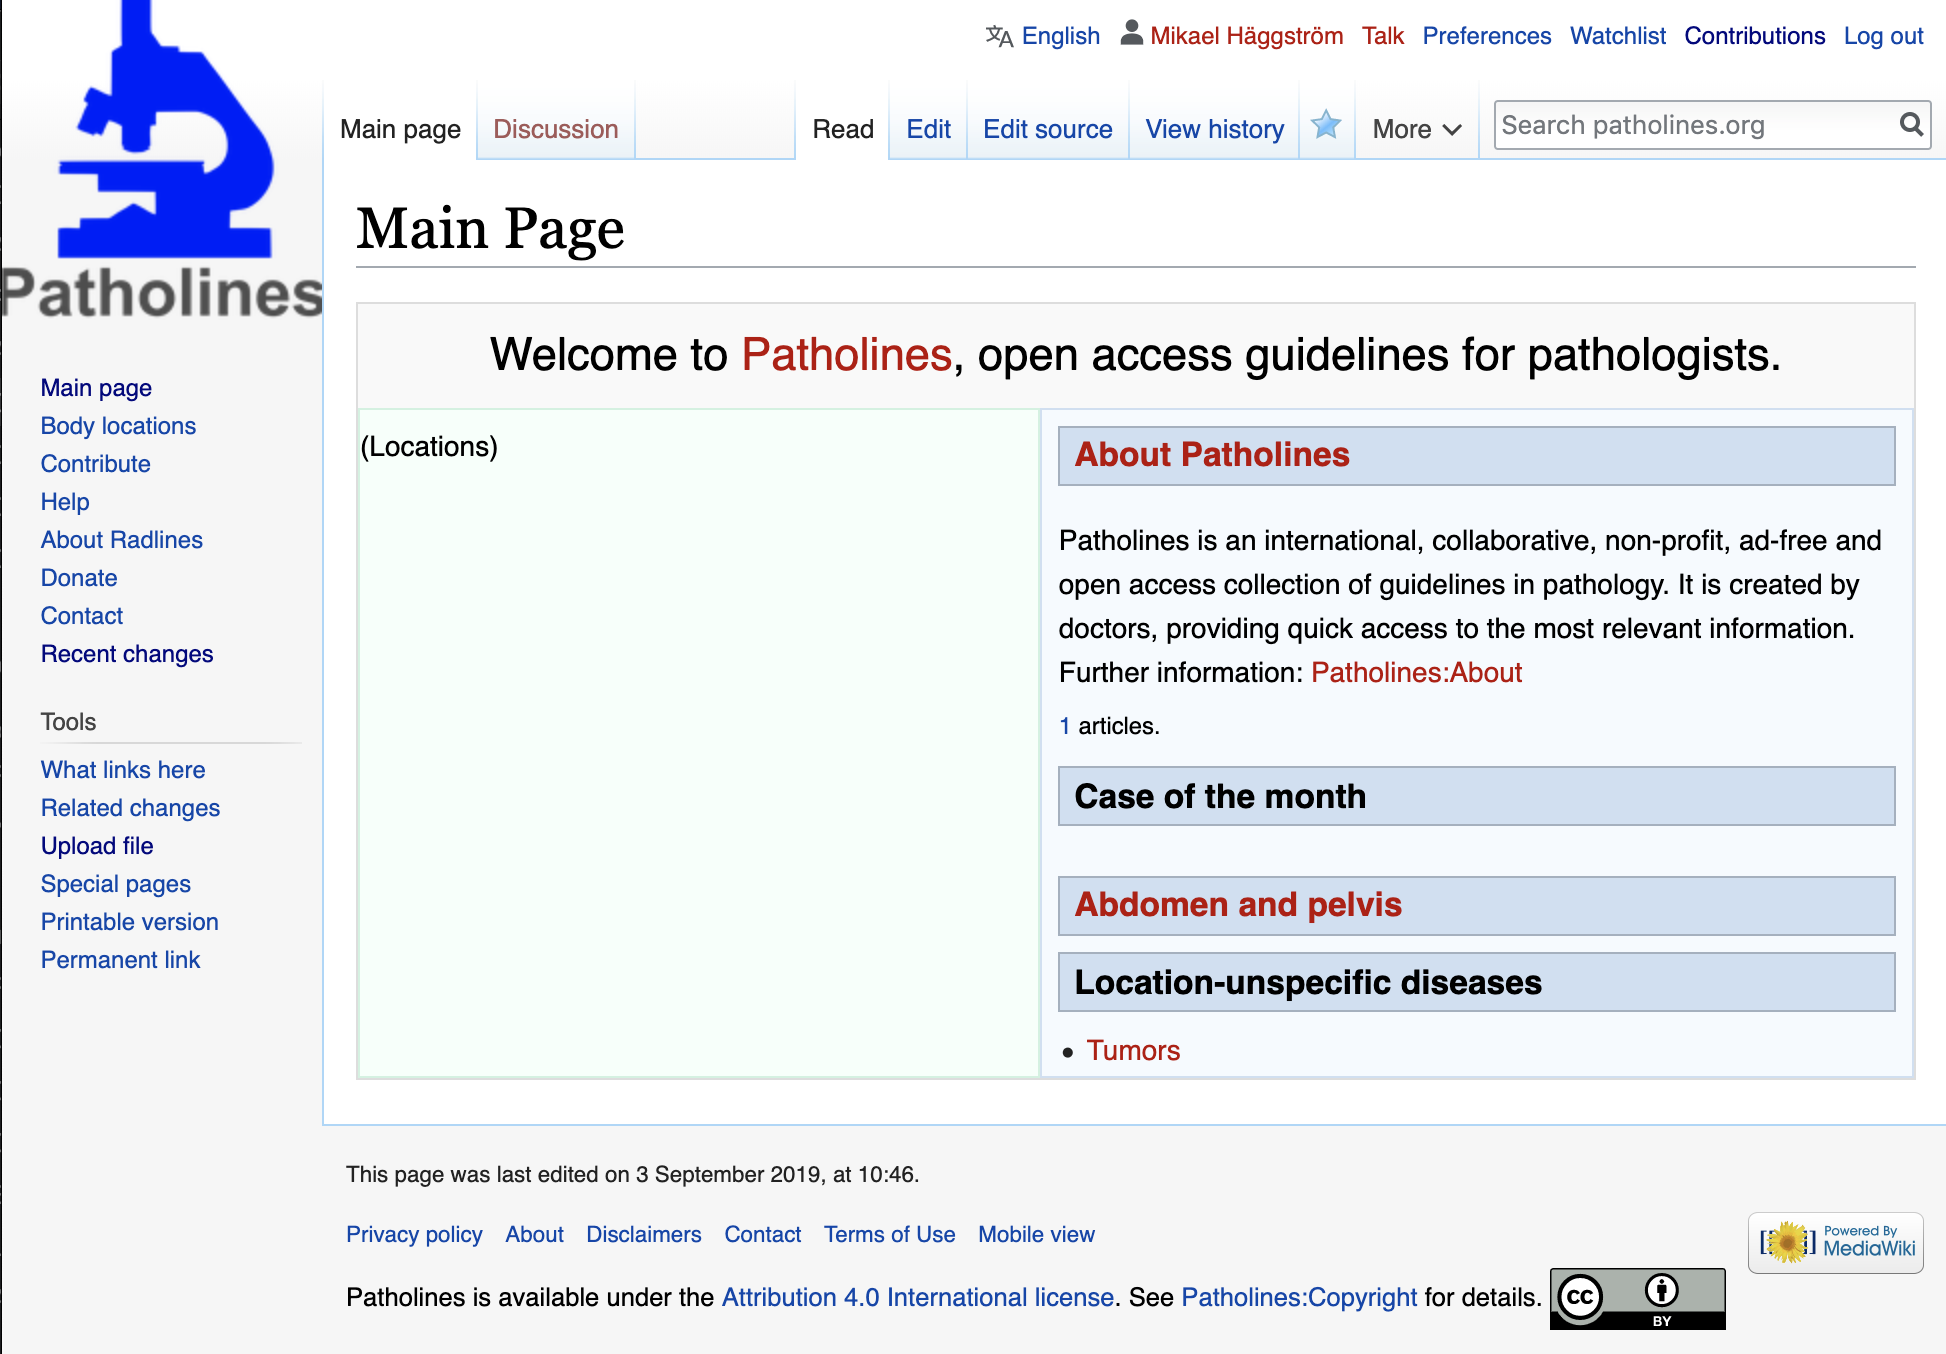Open the Disclaimers footer link
The width and height of the screenshot is (1946, 1354).
[x=644, y=1235]
